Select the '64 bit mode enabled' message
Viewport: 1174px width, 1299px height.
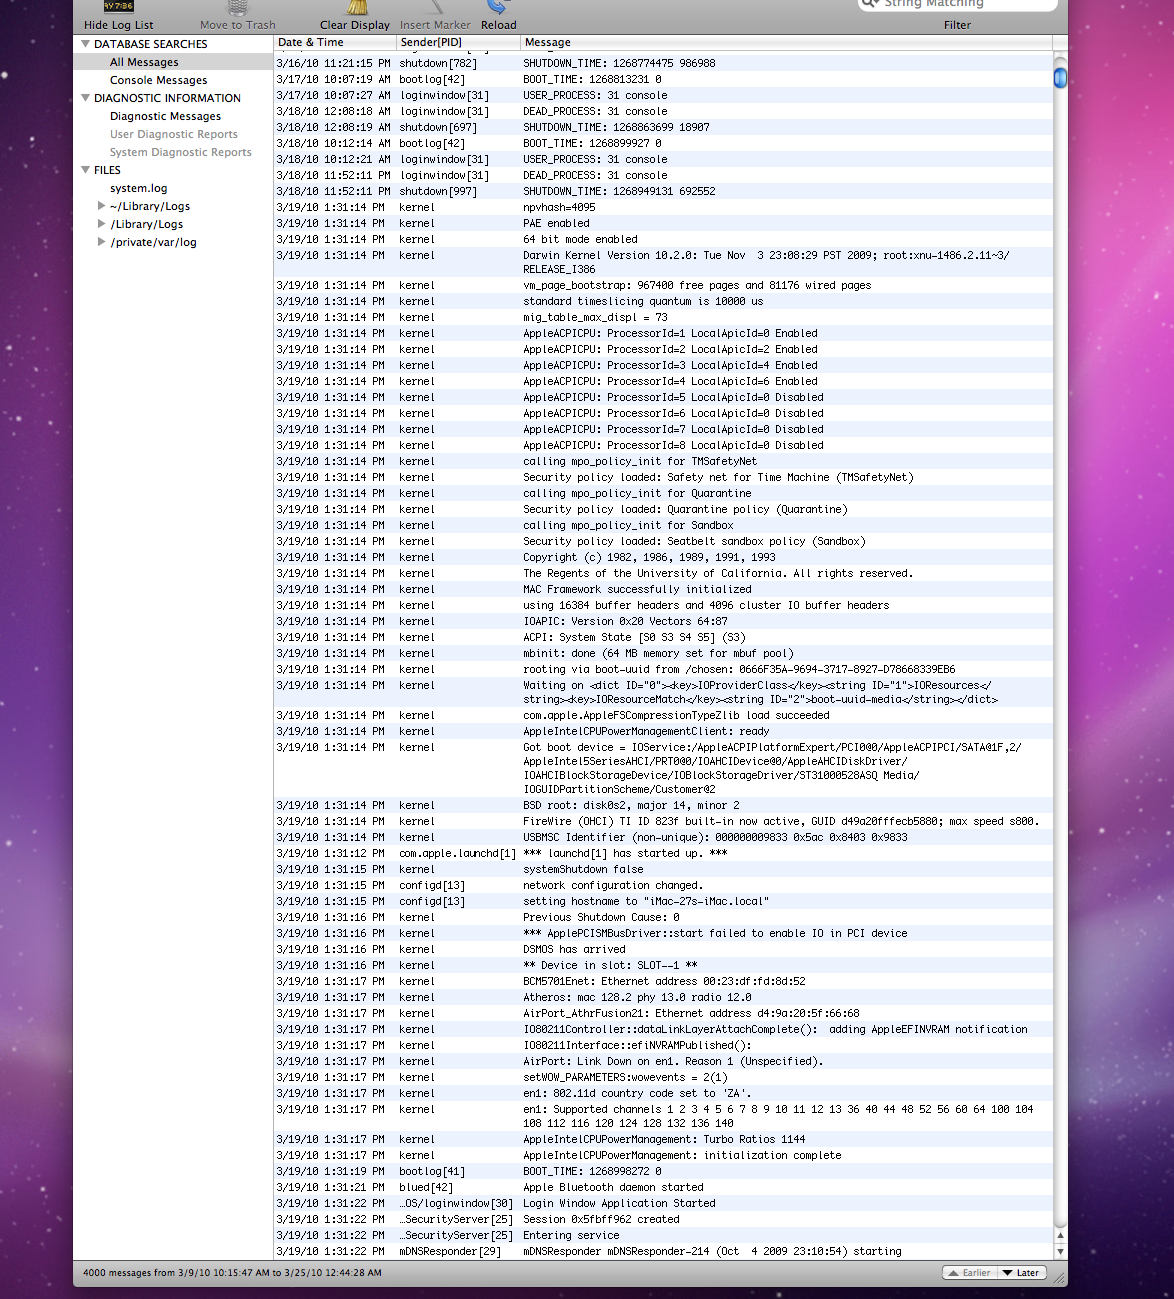[x=580, y=239]
